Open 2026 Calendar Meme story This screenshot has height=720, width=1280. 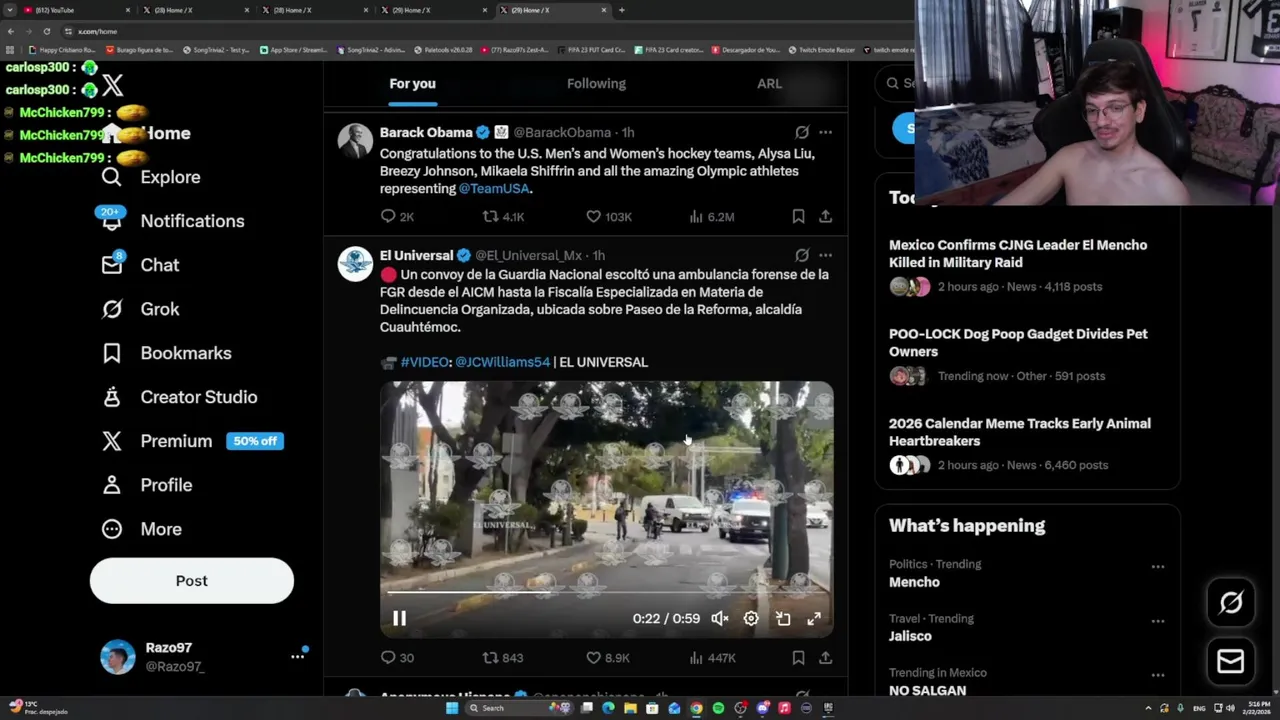point(1020,432)
